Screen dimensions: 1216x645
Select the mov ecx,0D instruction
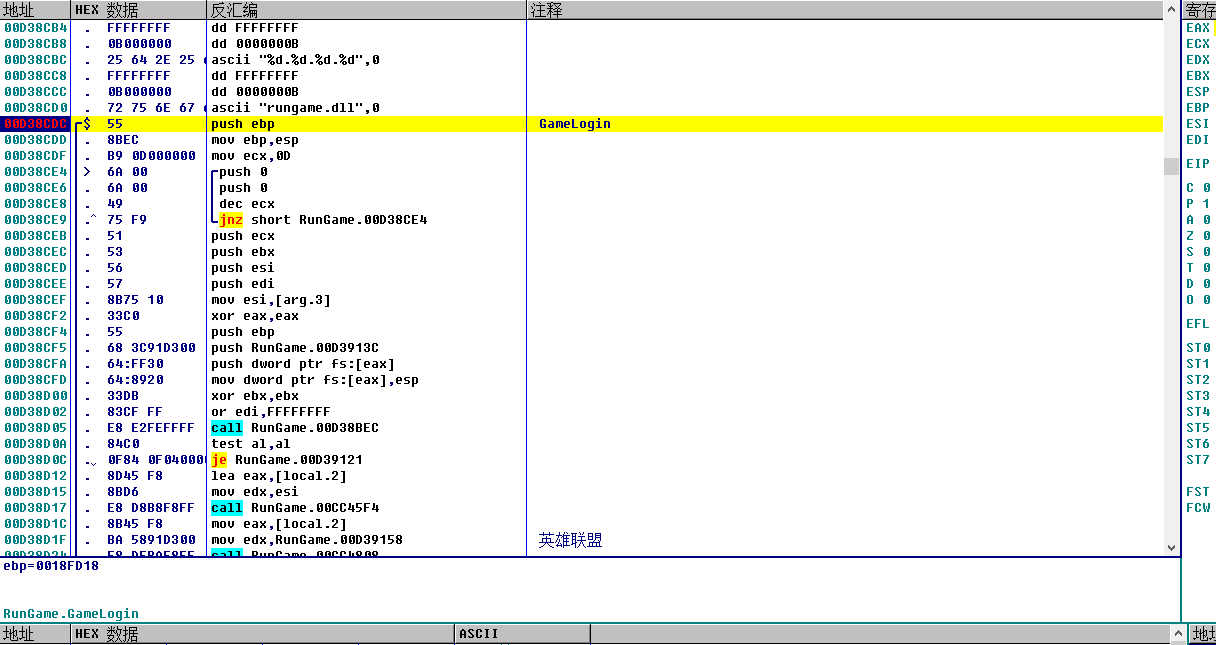click(250, 156)
